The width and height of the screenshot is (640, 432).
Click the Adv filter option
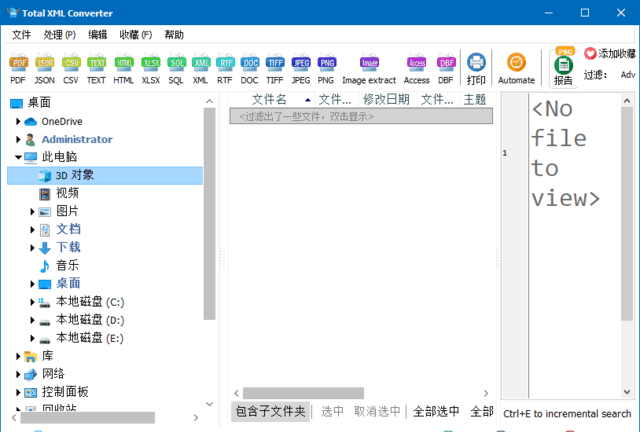(x=628, y=75)
